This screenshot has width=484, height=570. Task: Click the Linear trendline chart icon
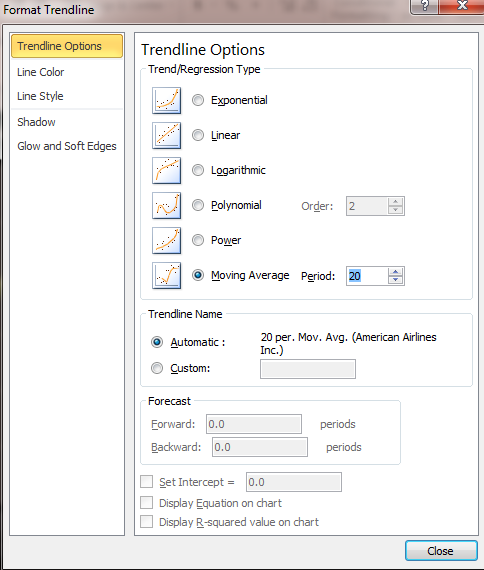pyautogui.click(x=167, y=136)
